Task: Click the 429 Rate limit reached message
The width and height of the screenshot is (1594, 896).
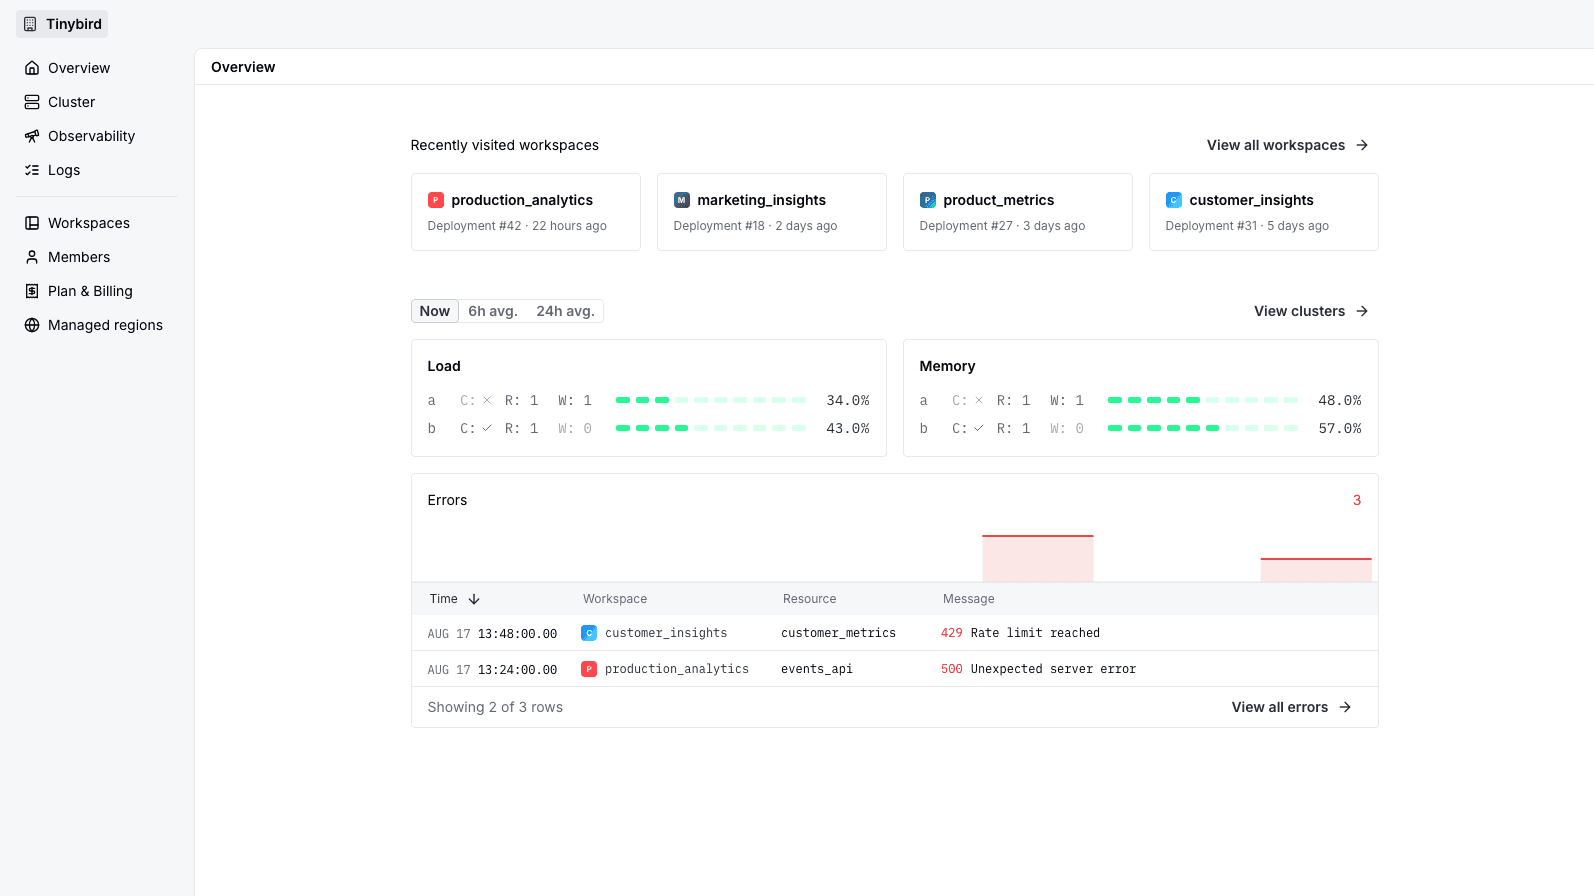Action: tap(1020, 633)
